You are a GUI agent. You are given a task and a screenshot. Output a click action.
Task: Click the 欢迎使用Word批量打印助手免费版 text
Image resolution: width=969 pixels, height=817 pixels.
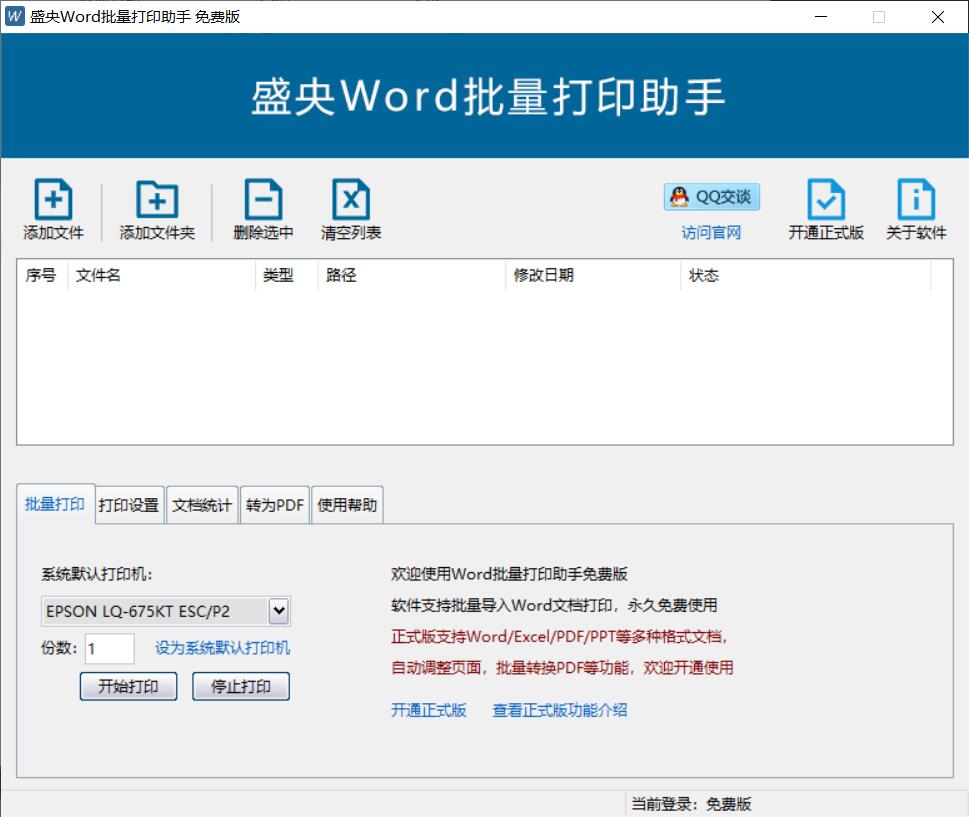click(x=509, y=574)
